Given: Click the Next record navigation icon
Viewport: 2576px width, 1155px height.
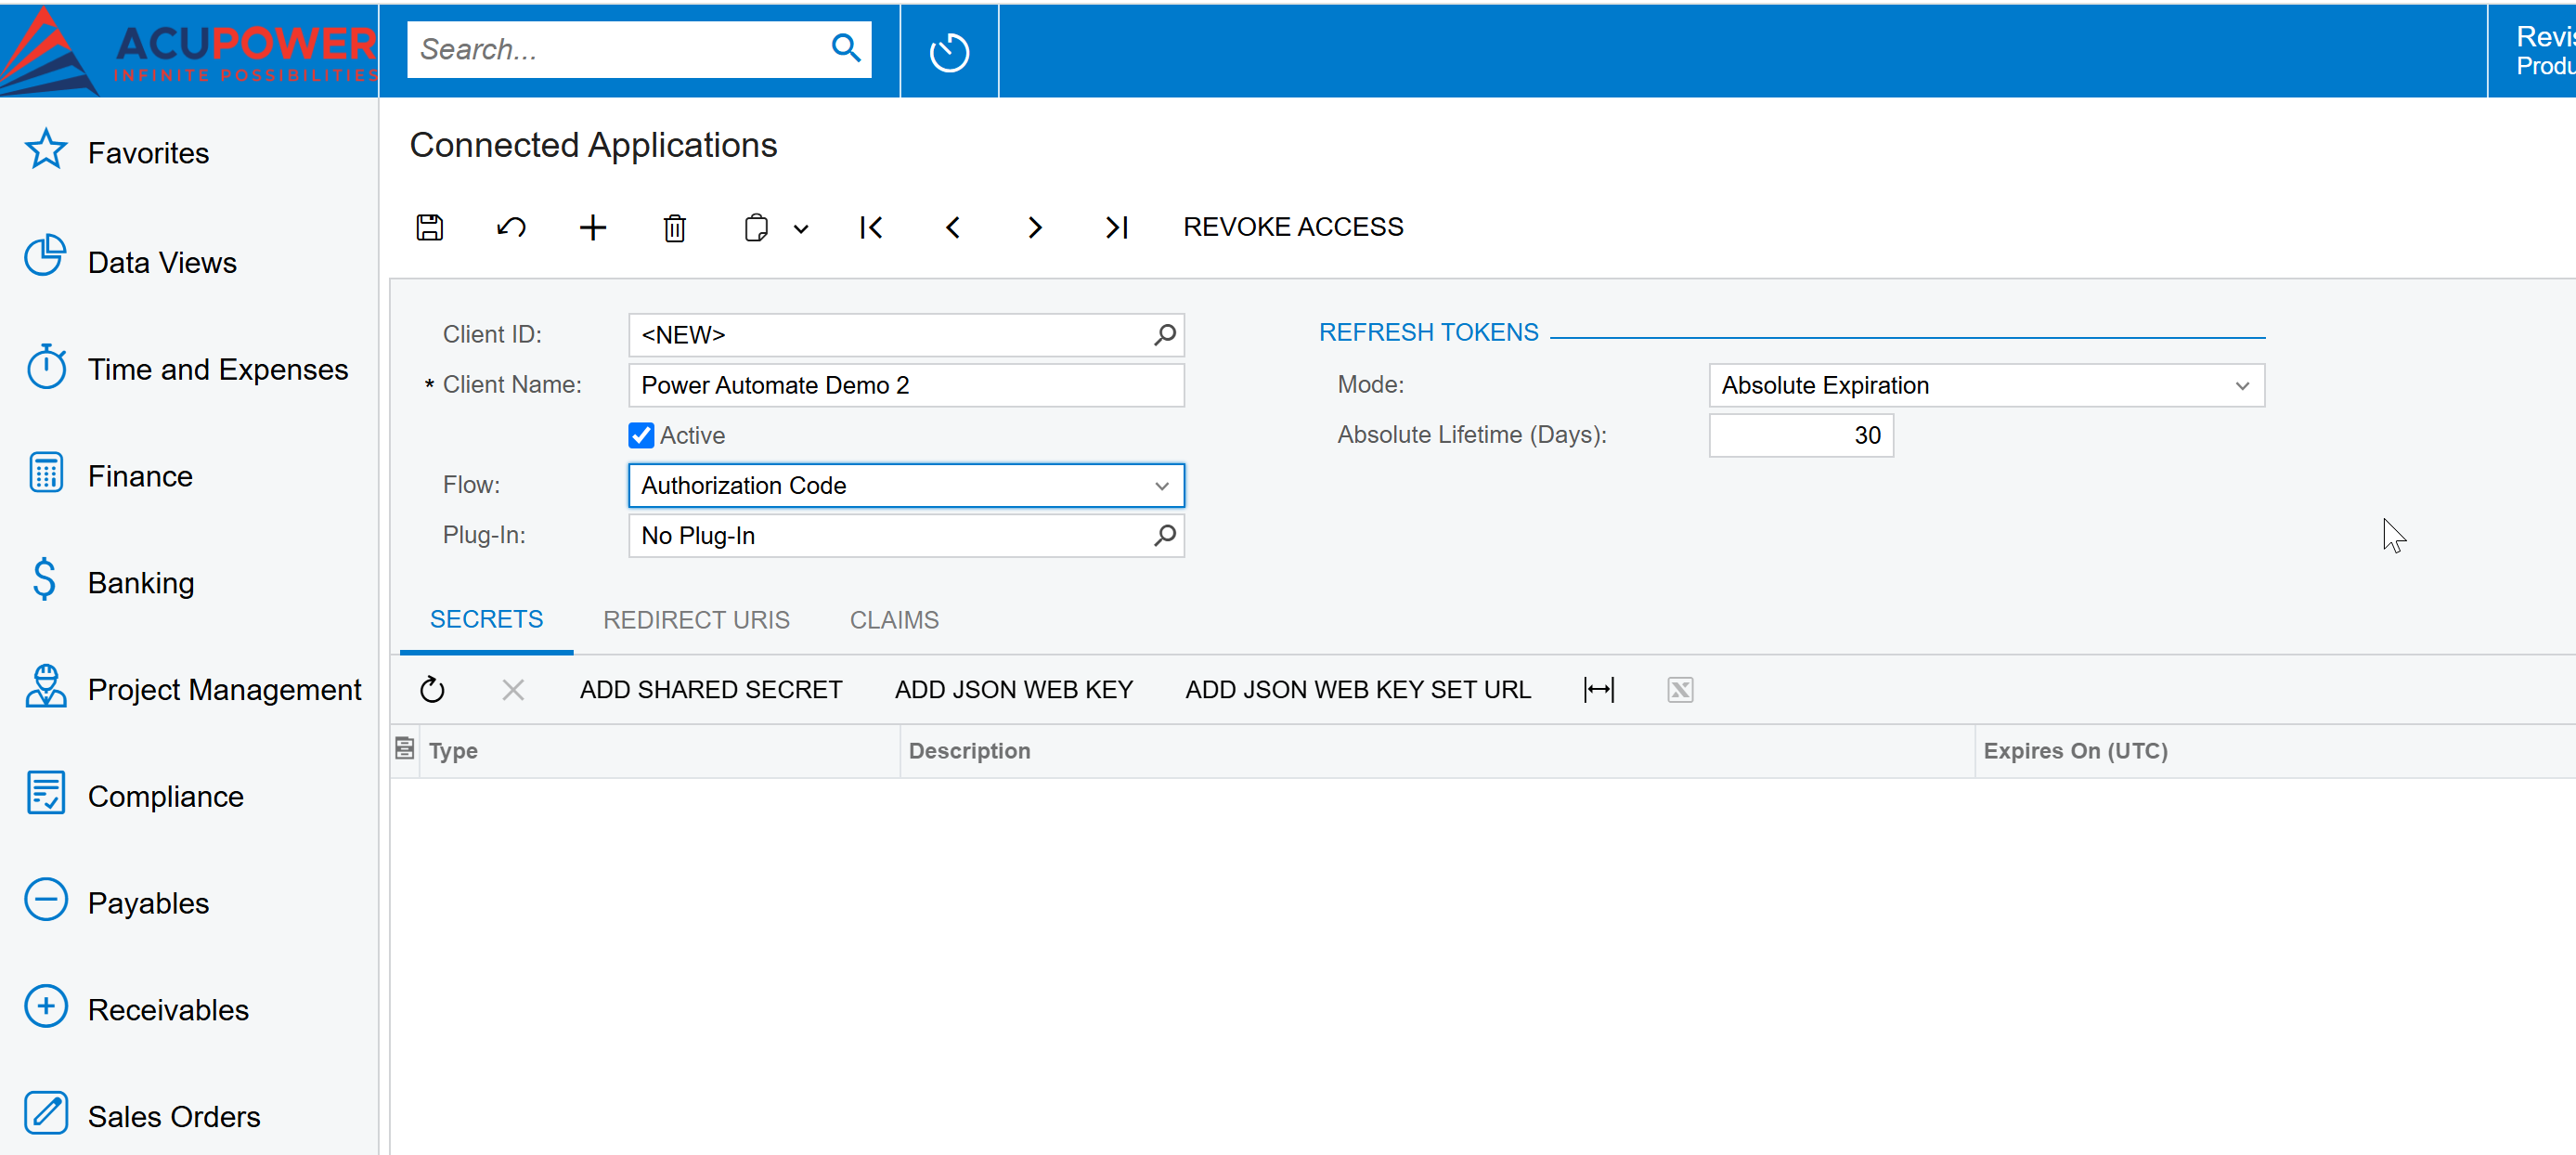Looking at the screenshot, I should point(1037,227).
